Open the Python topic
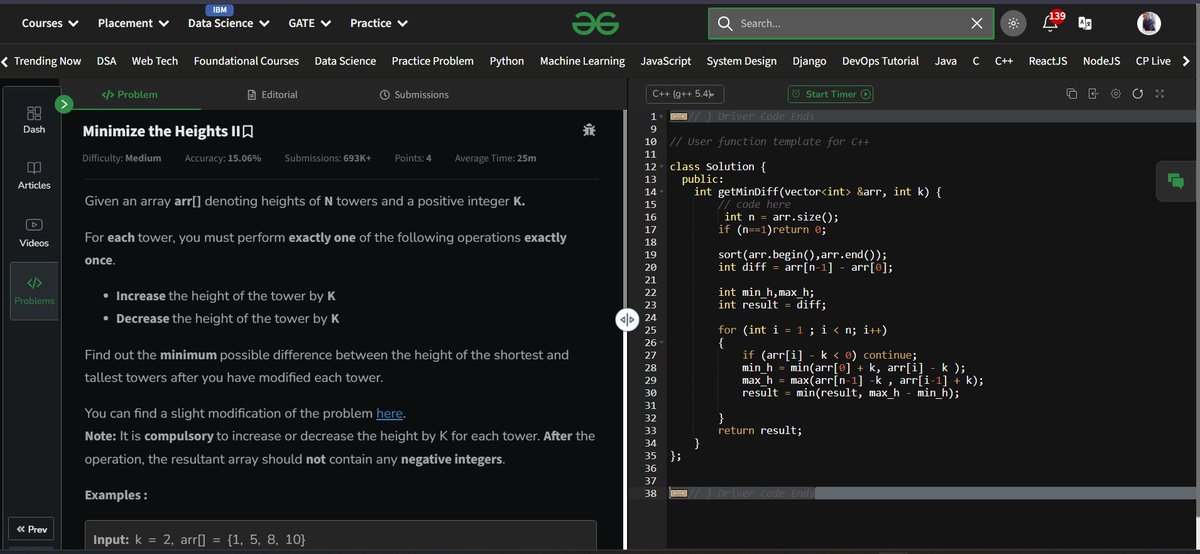Viewport: 1200px width, 554px height. coord(507,61)
